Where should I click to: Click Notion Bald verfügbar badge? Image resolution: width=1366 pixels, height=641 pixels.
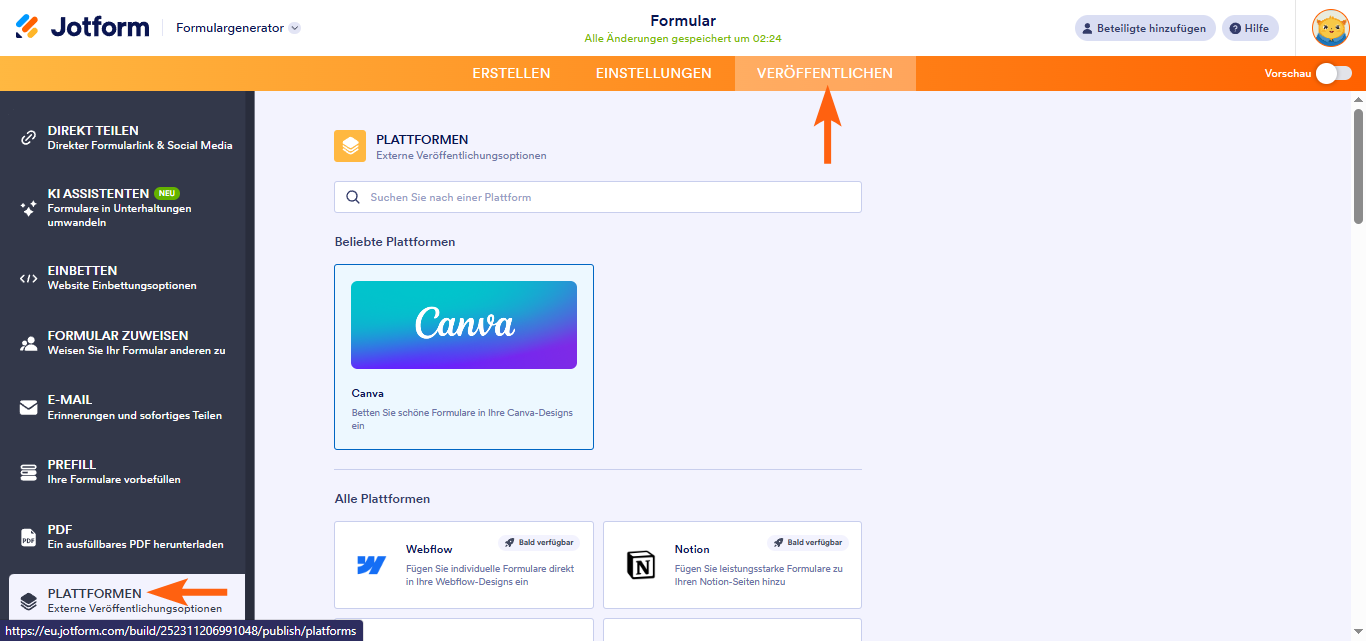(808, 542)
